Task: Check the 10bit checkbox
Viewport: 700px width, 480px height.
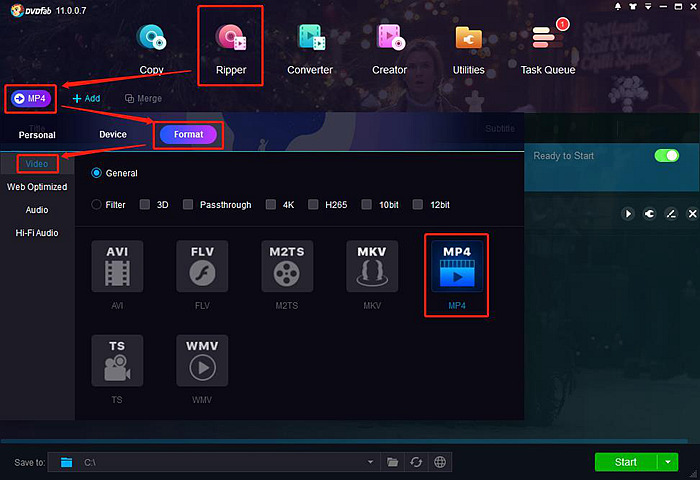Action: click(367, 205)
